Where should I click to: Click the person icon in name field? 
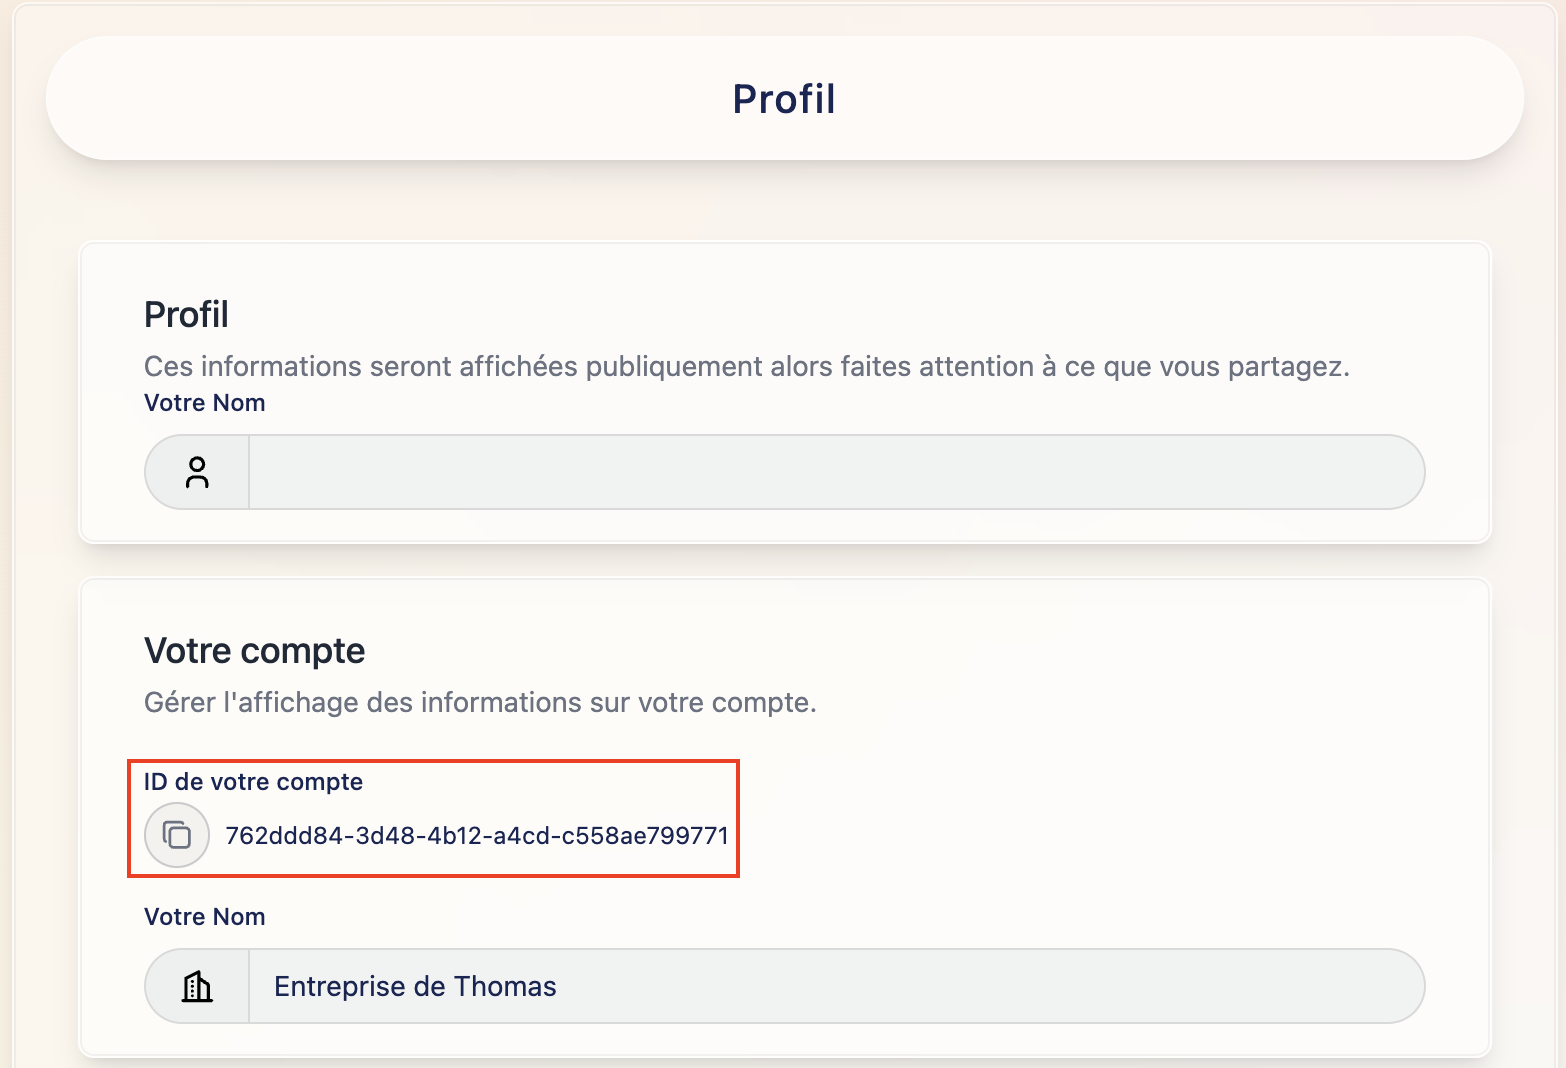point(197,472)
